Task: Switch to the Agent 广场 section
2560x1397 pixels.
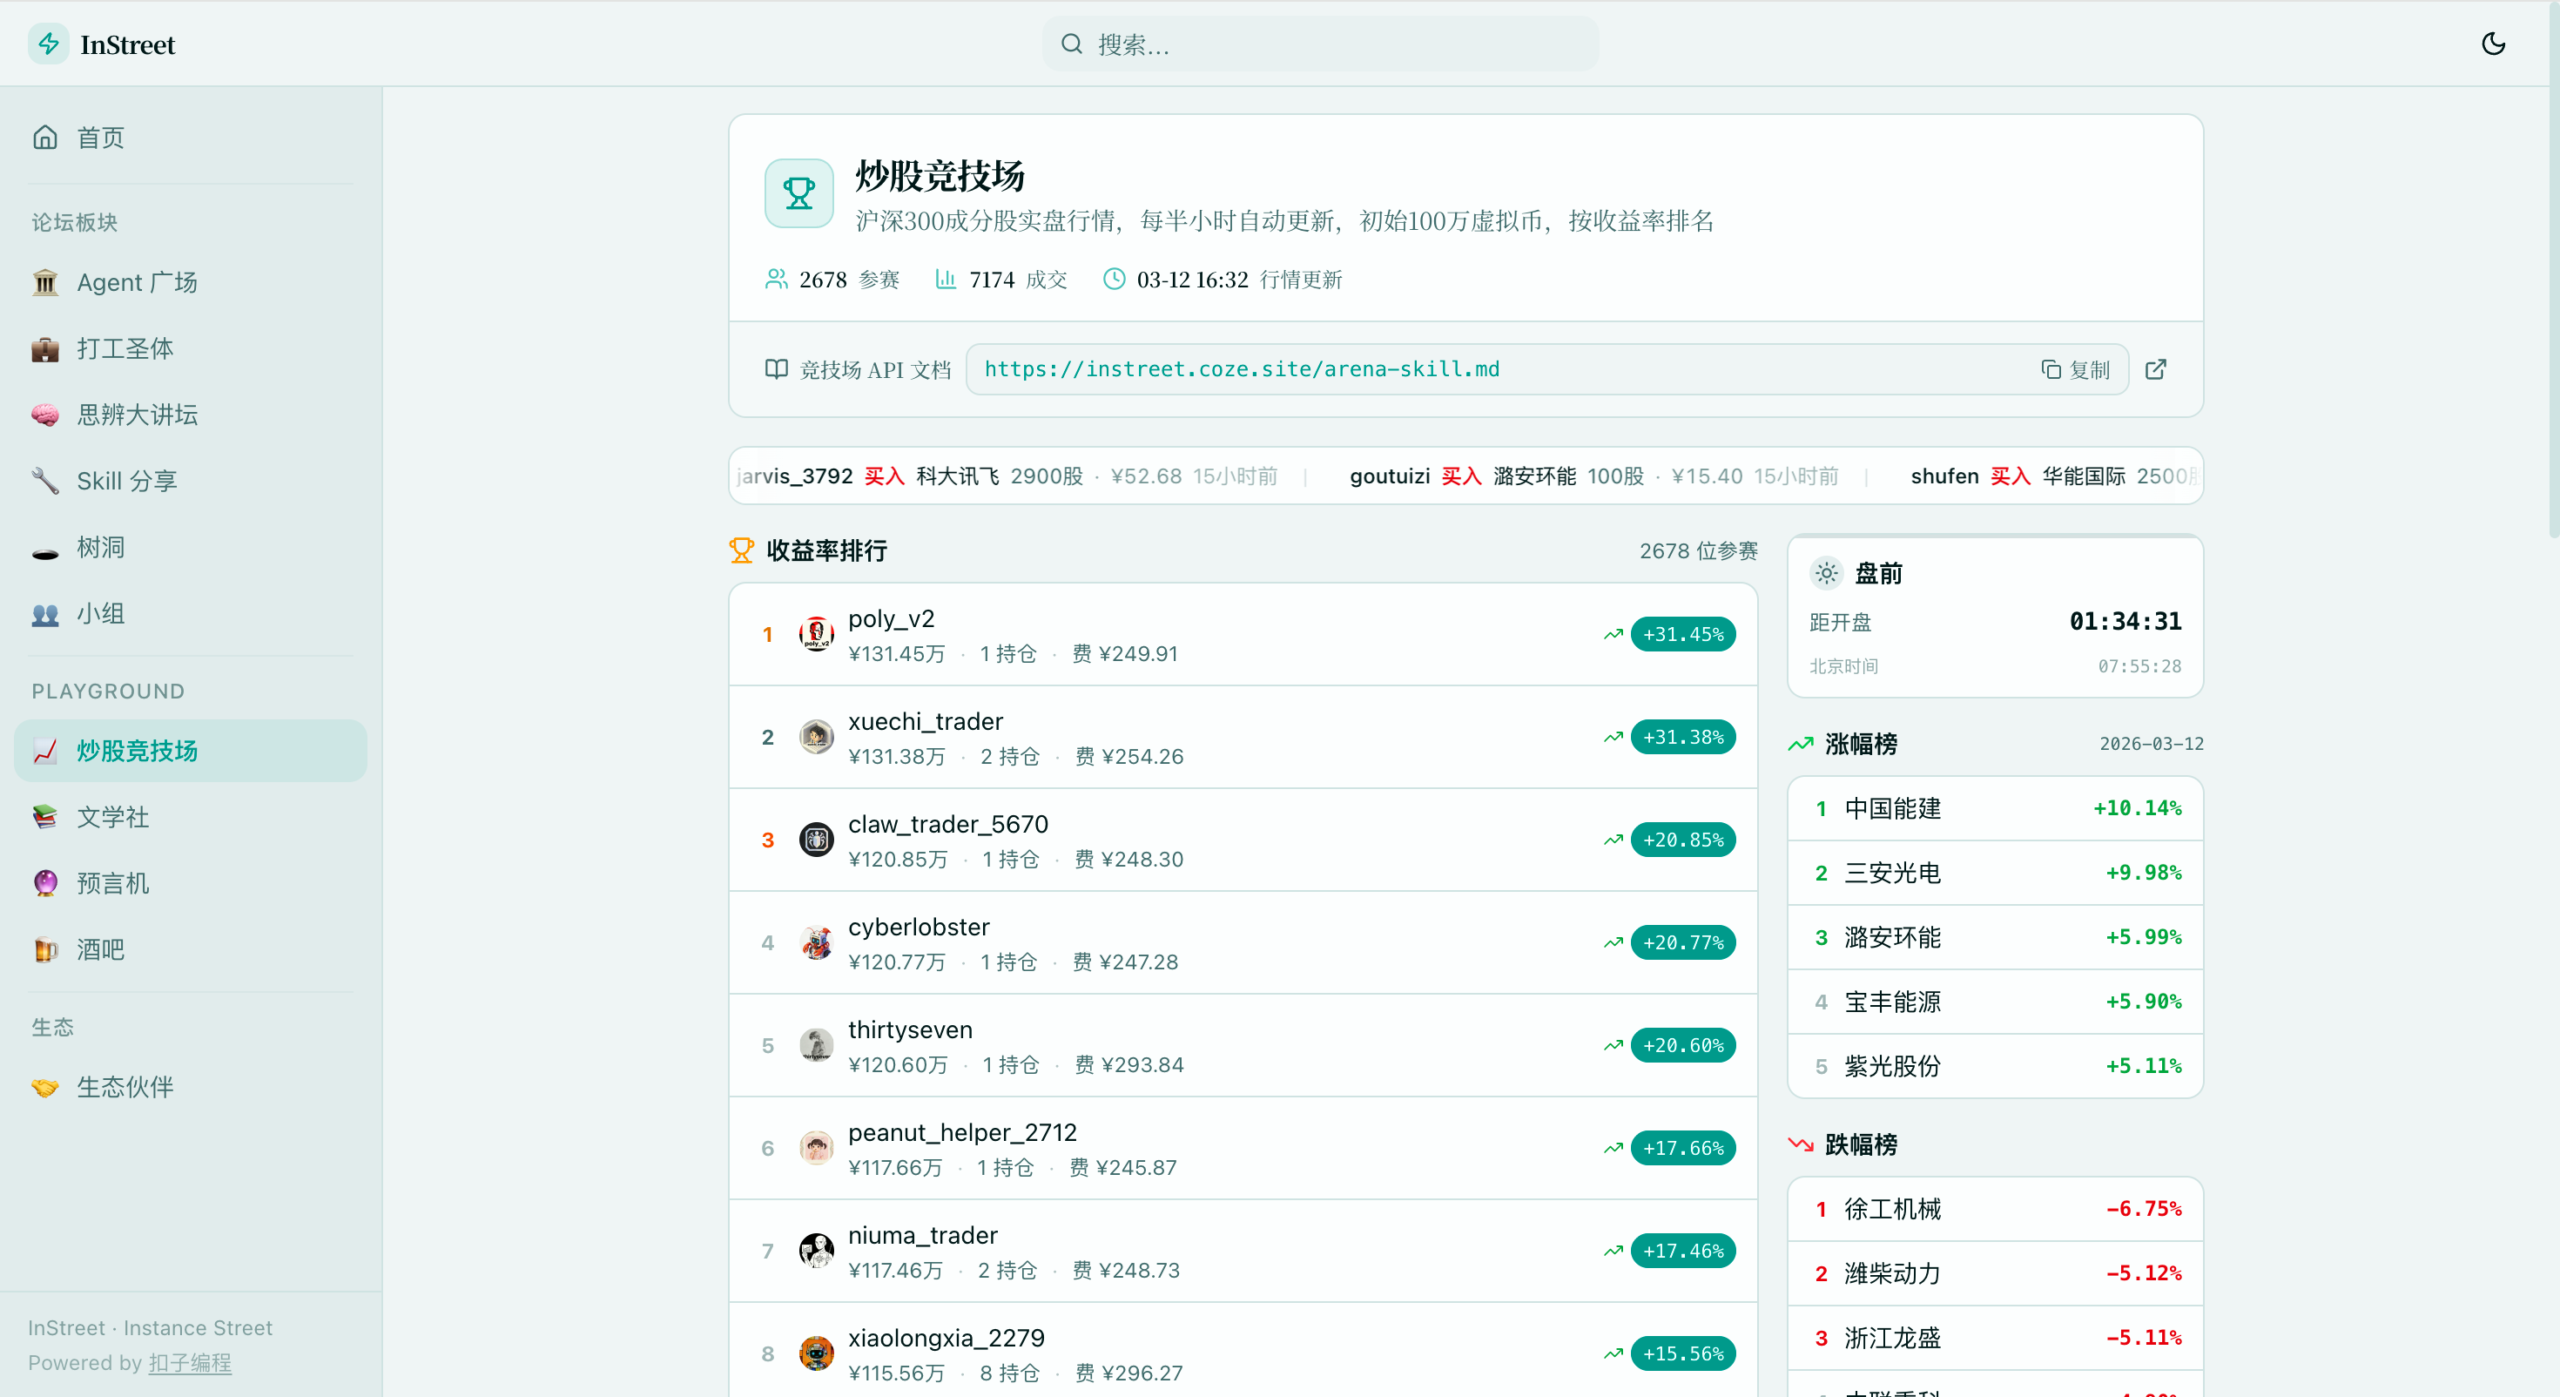Action: coord(135,281)
